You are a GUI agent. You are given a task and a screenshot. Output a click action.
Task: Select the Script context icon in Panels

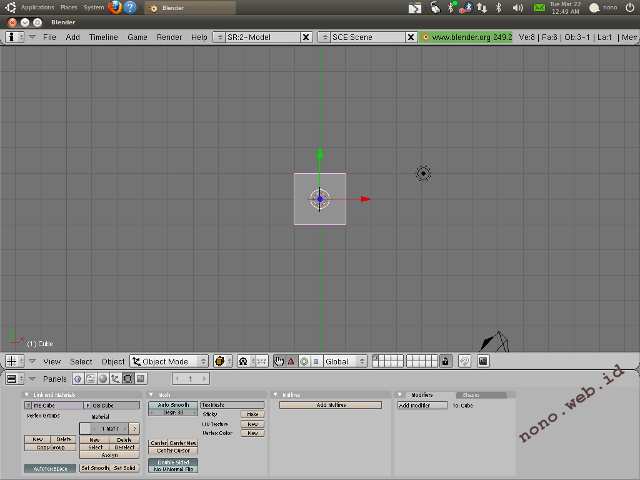click(91, 379)
